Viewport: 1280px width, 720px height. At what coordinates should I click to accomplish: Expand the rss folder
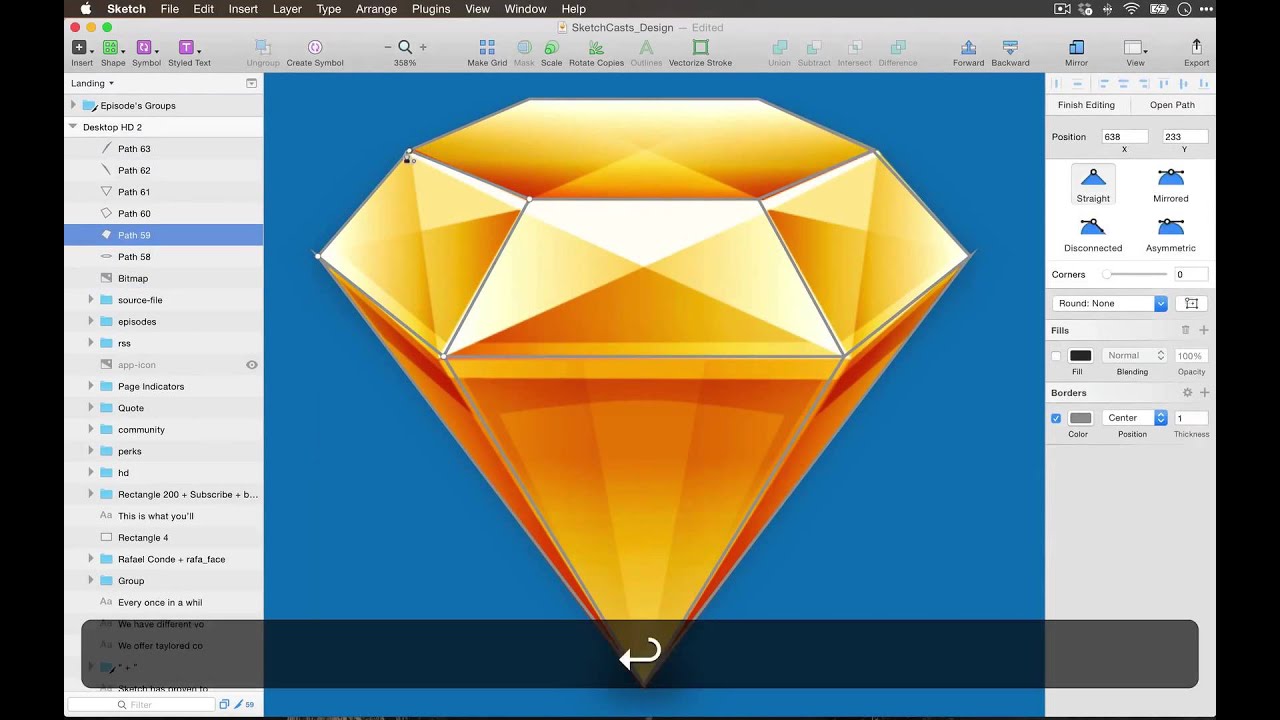(x=90, y=343)
